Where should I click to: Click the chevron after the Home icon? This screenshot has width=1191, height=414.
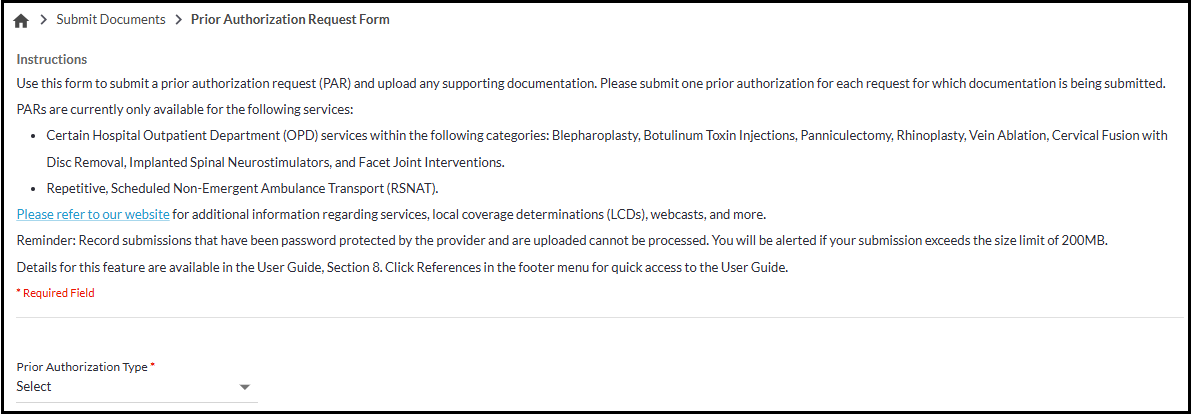click(43, 20)
